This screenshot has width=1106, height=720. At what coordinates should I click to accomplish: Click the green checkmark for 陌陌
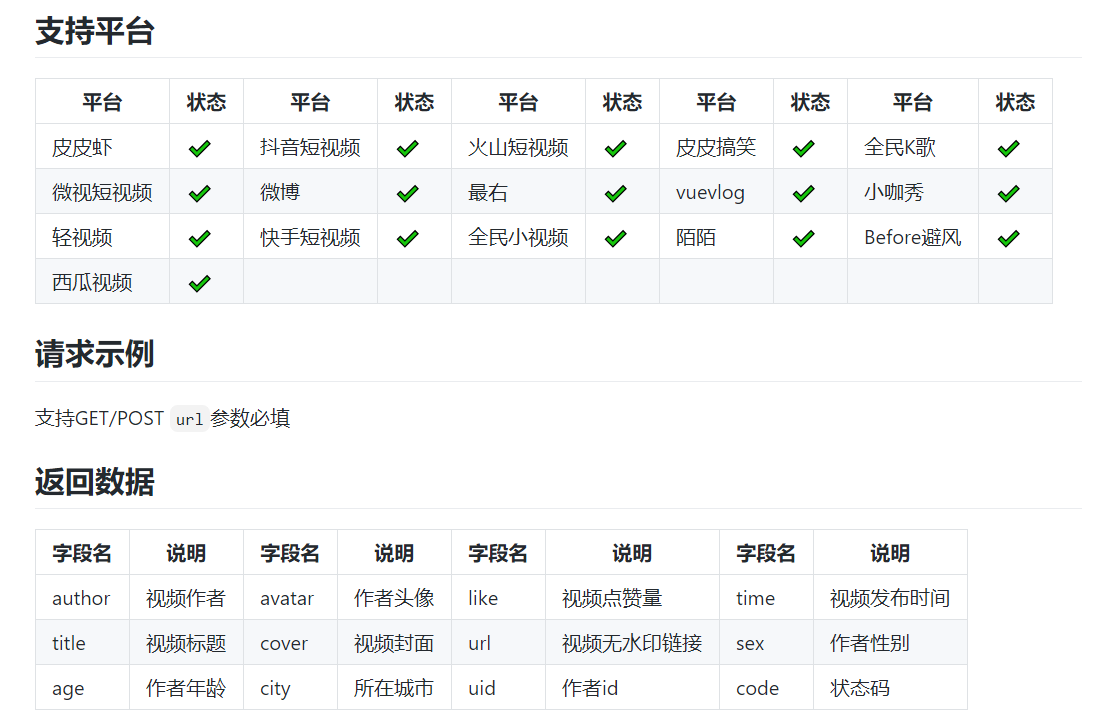tap(803, 238)
